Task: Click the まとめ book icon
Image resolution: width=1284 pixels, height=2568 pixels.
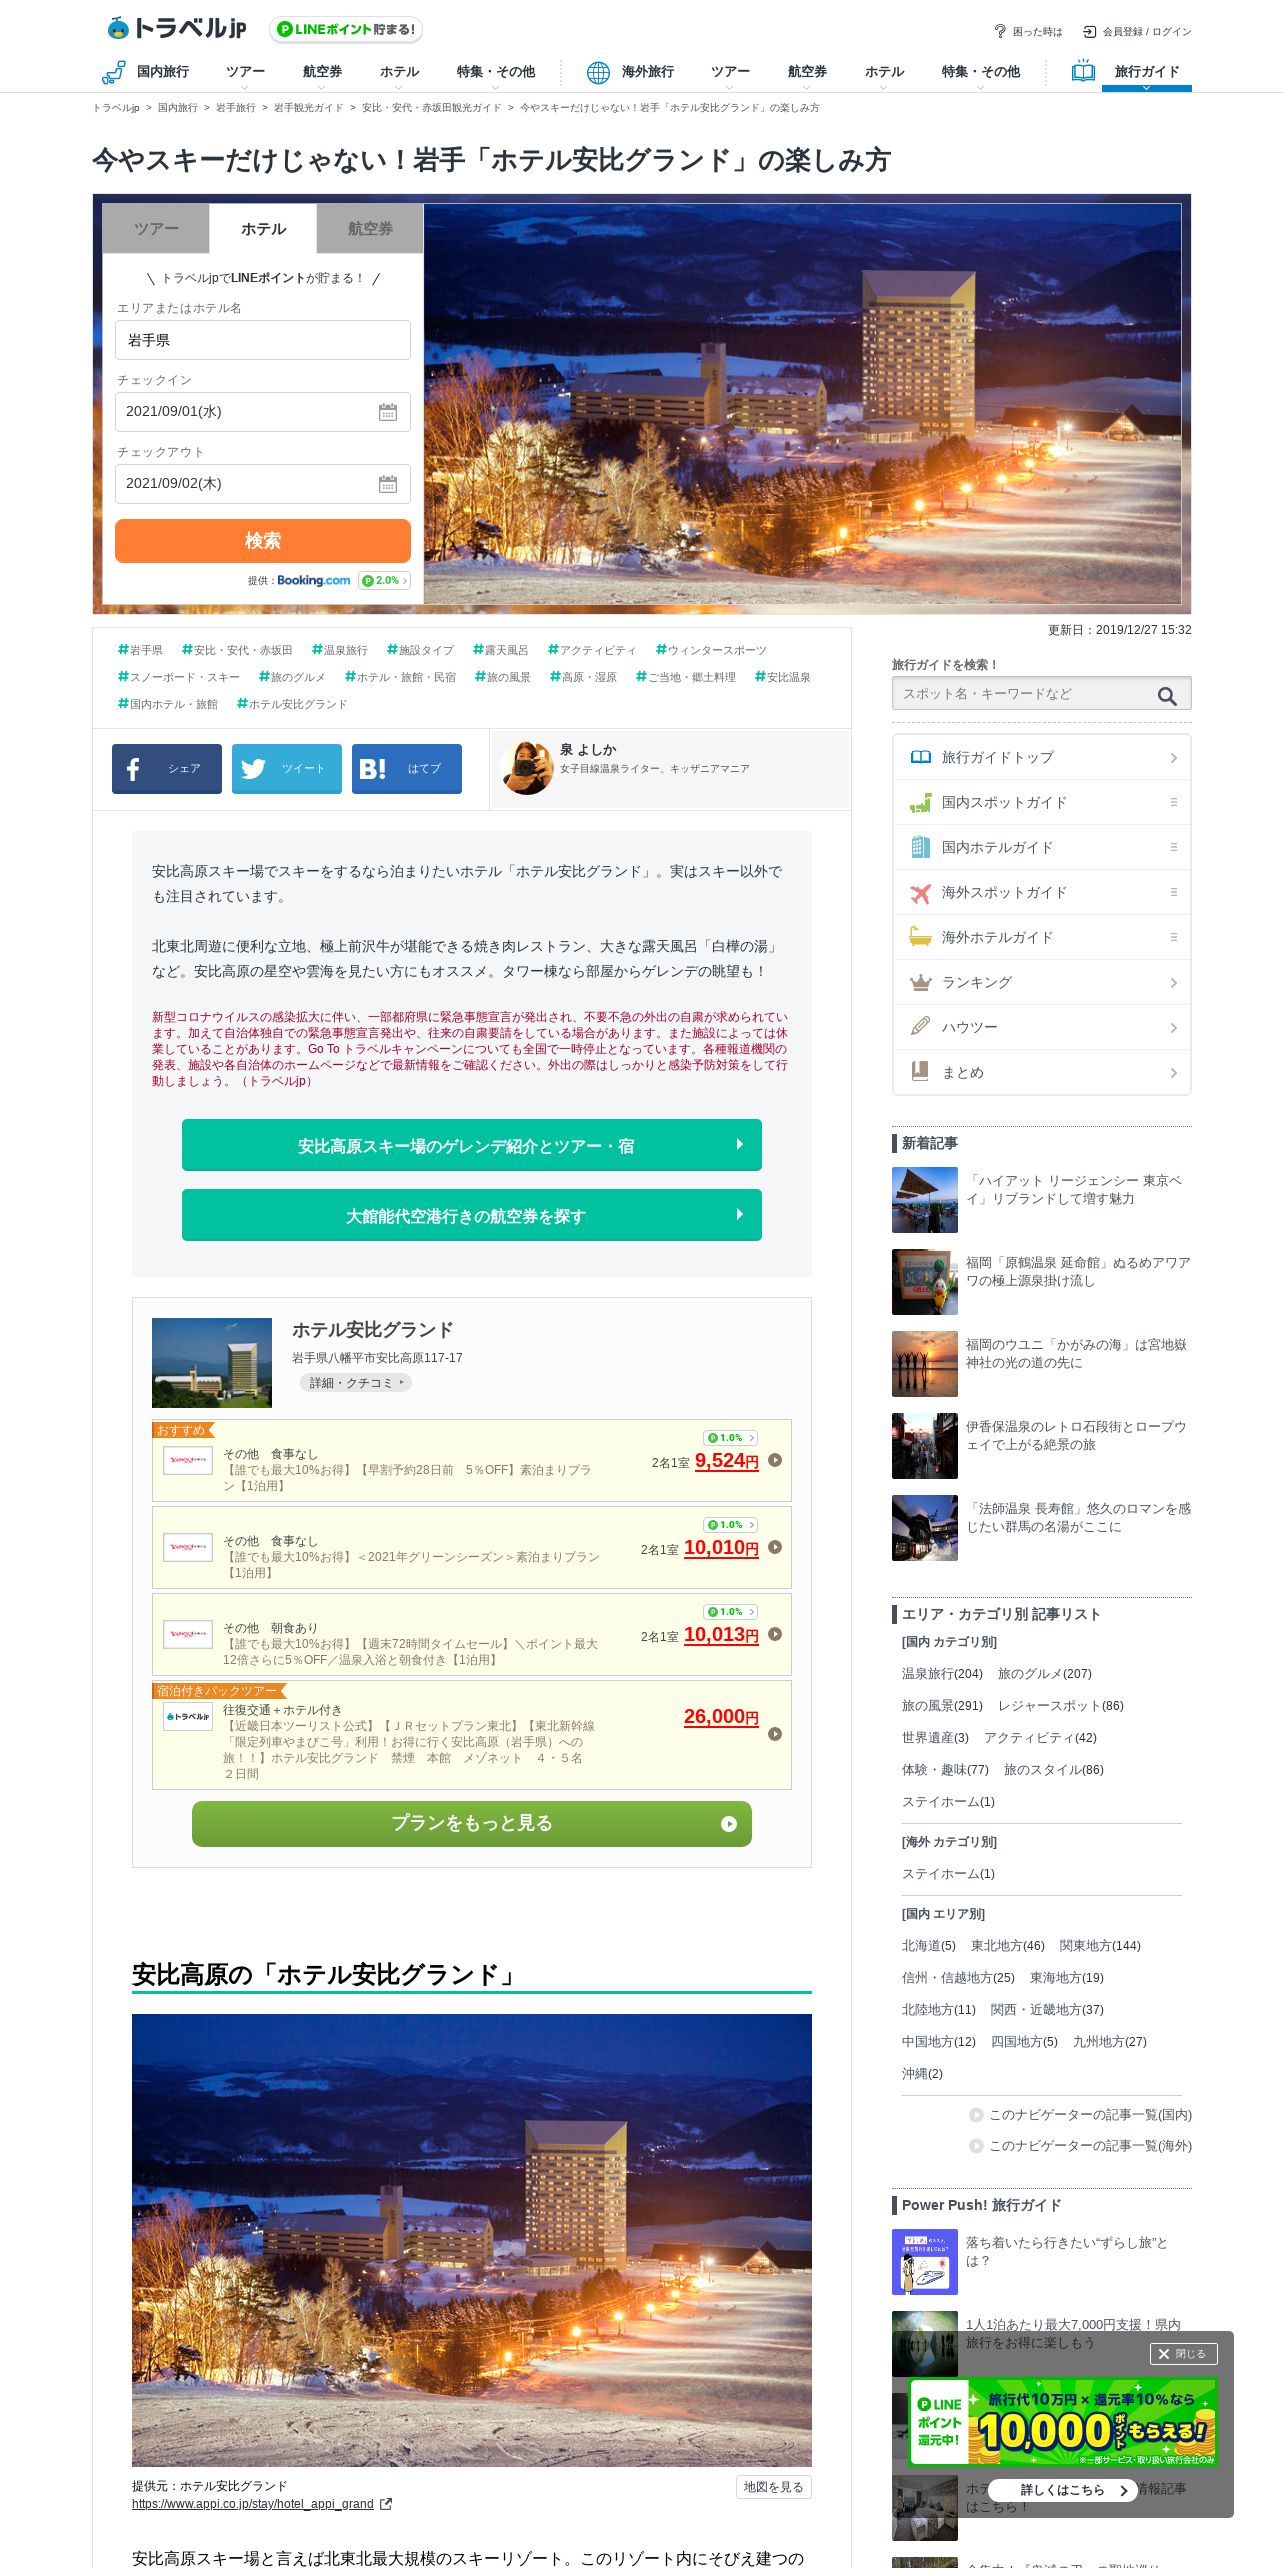Action: click(x=921, y=1072)
